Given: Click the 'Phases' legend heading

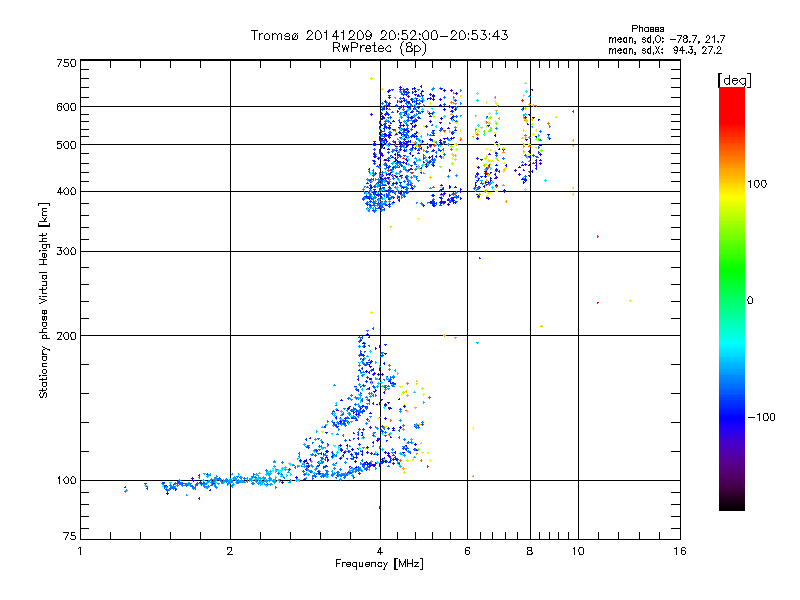Looking at the screenshot, I should [647, 29].
